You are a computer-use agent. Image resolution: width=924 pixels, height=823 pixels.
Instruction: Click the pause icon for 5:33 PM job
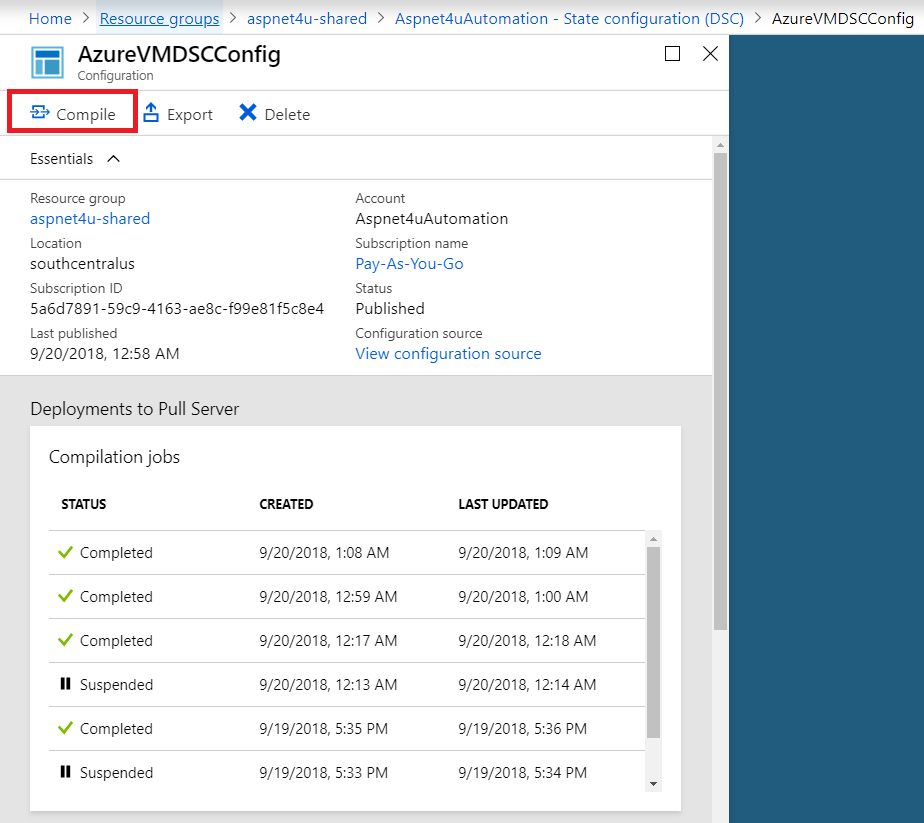65,771
